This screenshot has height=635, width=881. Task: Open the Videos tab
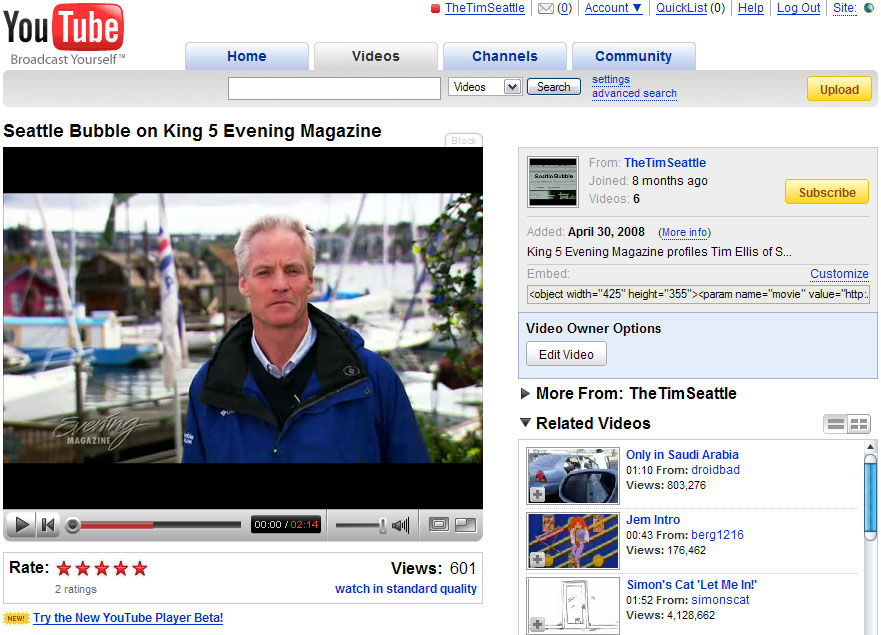coord(375,56)
